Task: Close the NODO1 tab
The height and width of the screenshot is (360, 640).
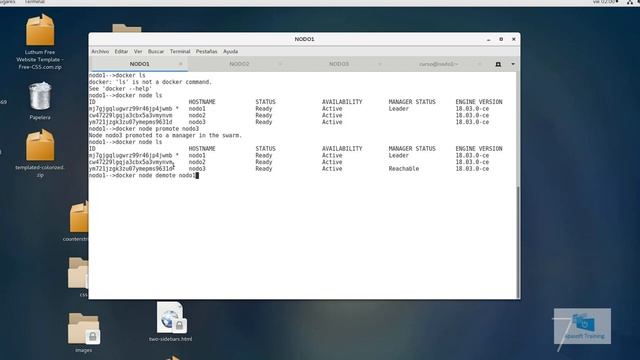Action: pos(180,64)
